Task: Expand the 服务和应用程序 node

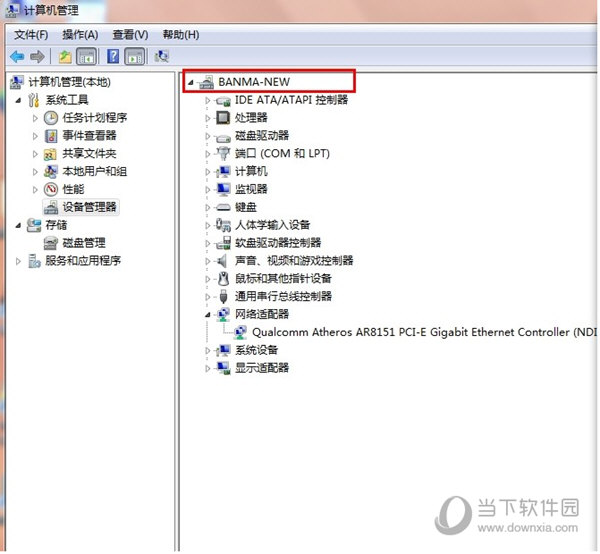Action: click(18, 261)
